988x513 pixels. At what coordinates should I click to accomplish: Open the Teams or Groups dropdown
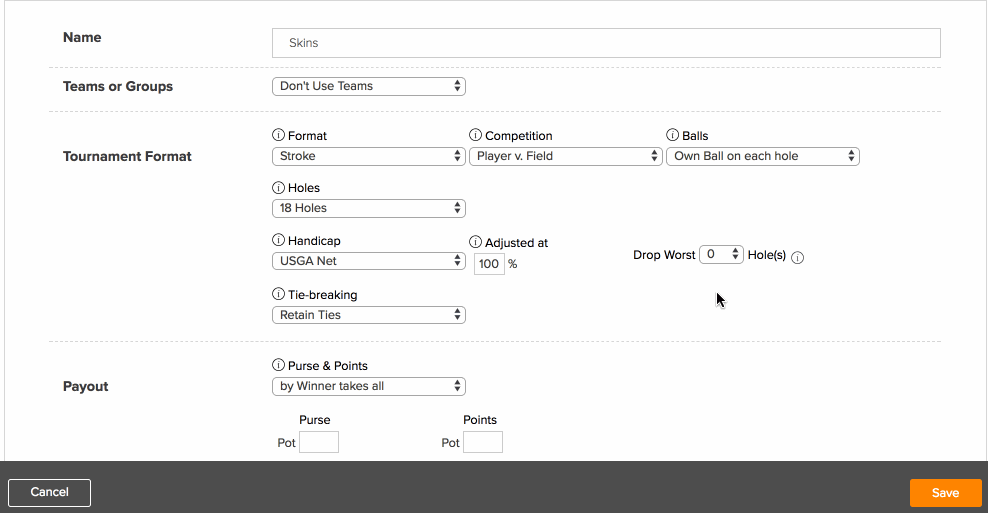pyautogui.click(x=369, y=86)
